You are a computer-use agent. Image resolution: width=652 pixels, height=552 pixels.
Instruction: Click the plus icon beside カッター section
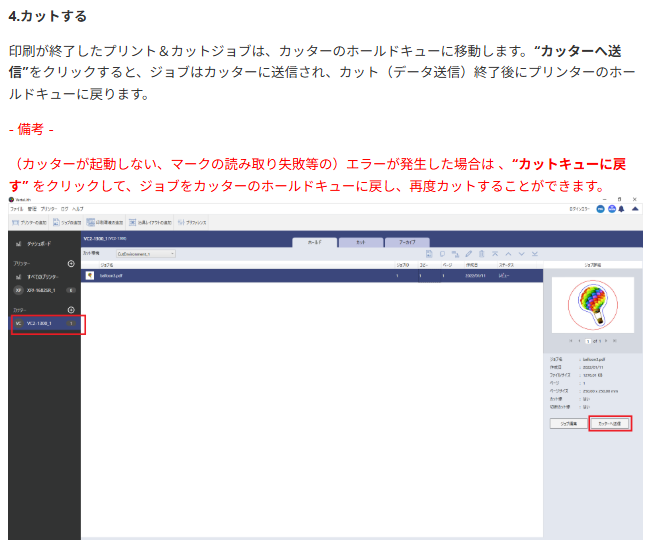(71, 310)
